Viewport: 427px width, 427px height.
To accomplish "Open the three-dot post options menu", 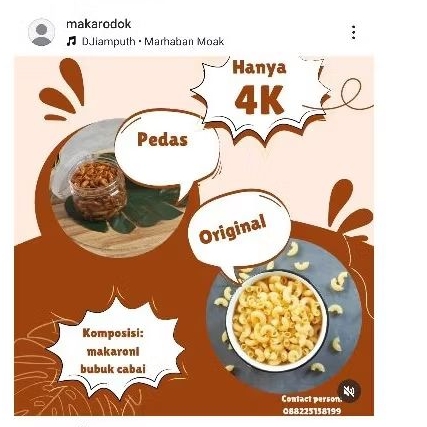I will tap(354, 32).
